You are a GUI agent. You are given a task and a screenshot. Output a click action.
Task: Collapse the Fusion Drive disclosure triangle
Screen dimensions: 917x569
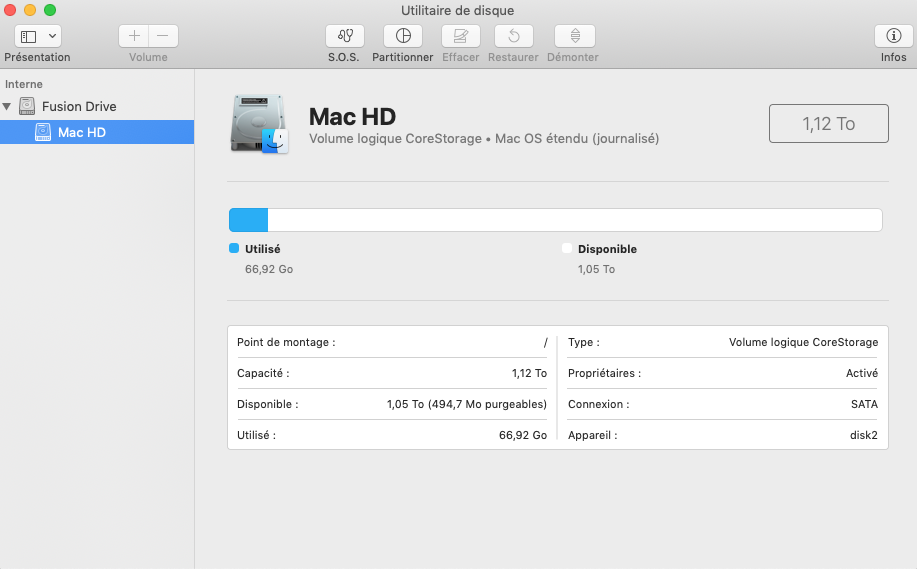(x=8, y=106)
